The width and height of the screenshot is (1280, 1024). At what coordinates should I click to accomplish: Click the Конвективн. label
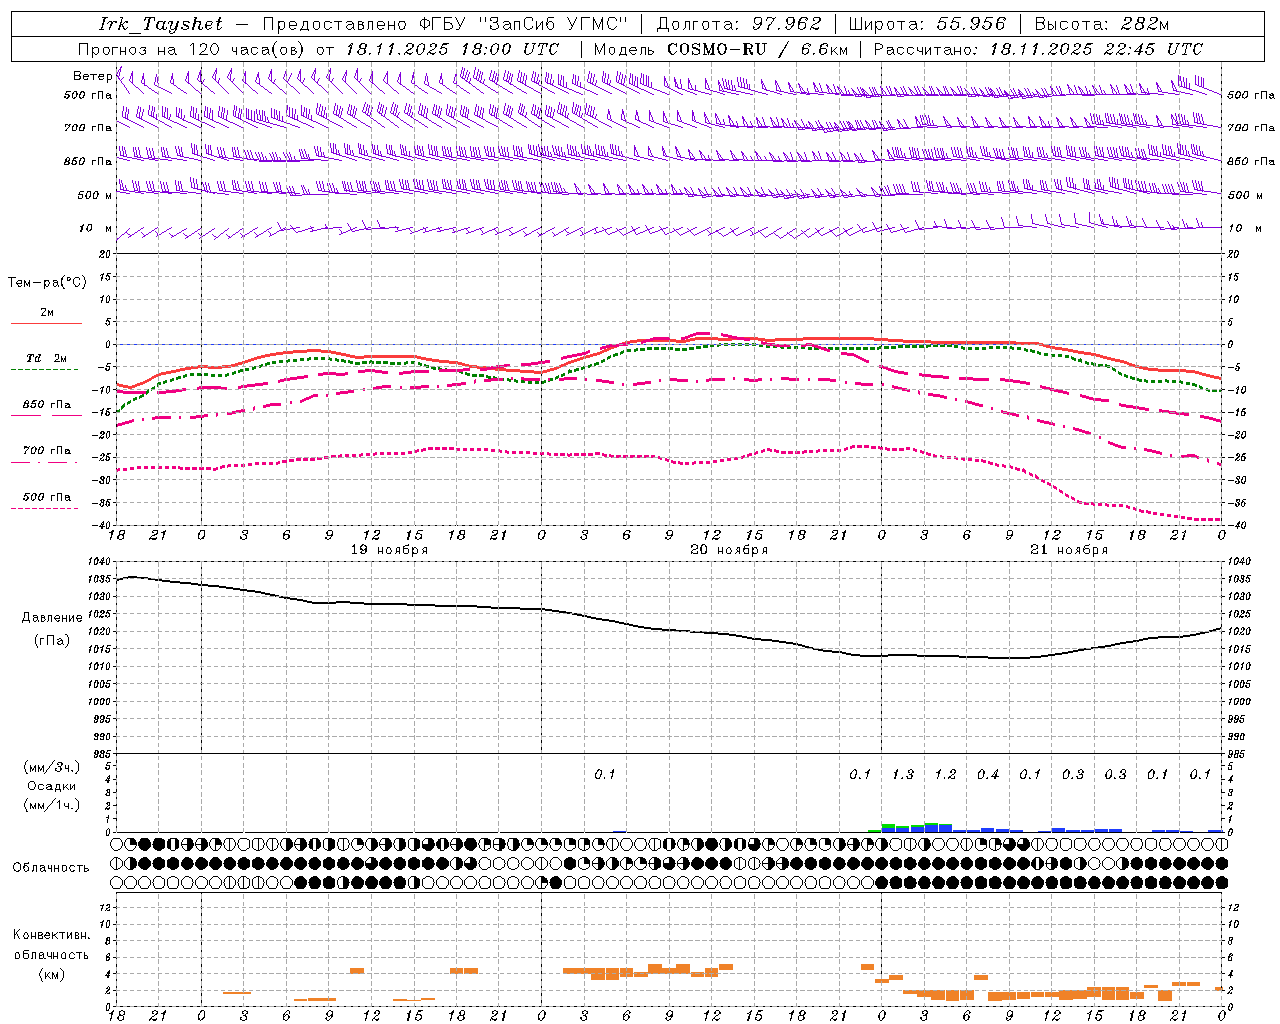click(51, 936)
